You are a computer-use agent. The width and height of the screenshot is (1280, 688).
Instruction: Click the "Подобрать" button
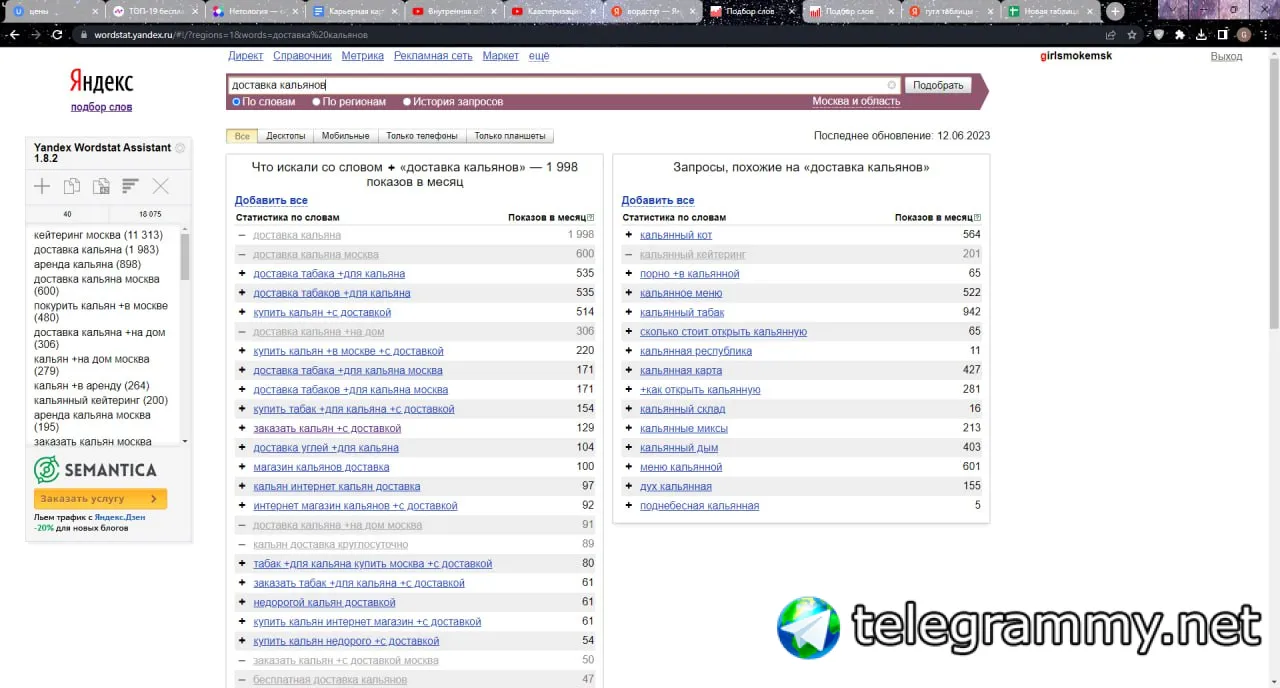pyautogui.click(x=938, y=85)
